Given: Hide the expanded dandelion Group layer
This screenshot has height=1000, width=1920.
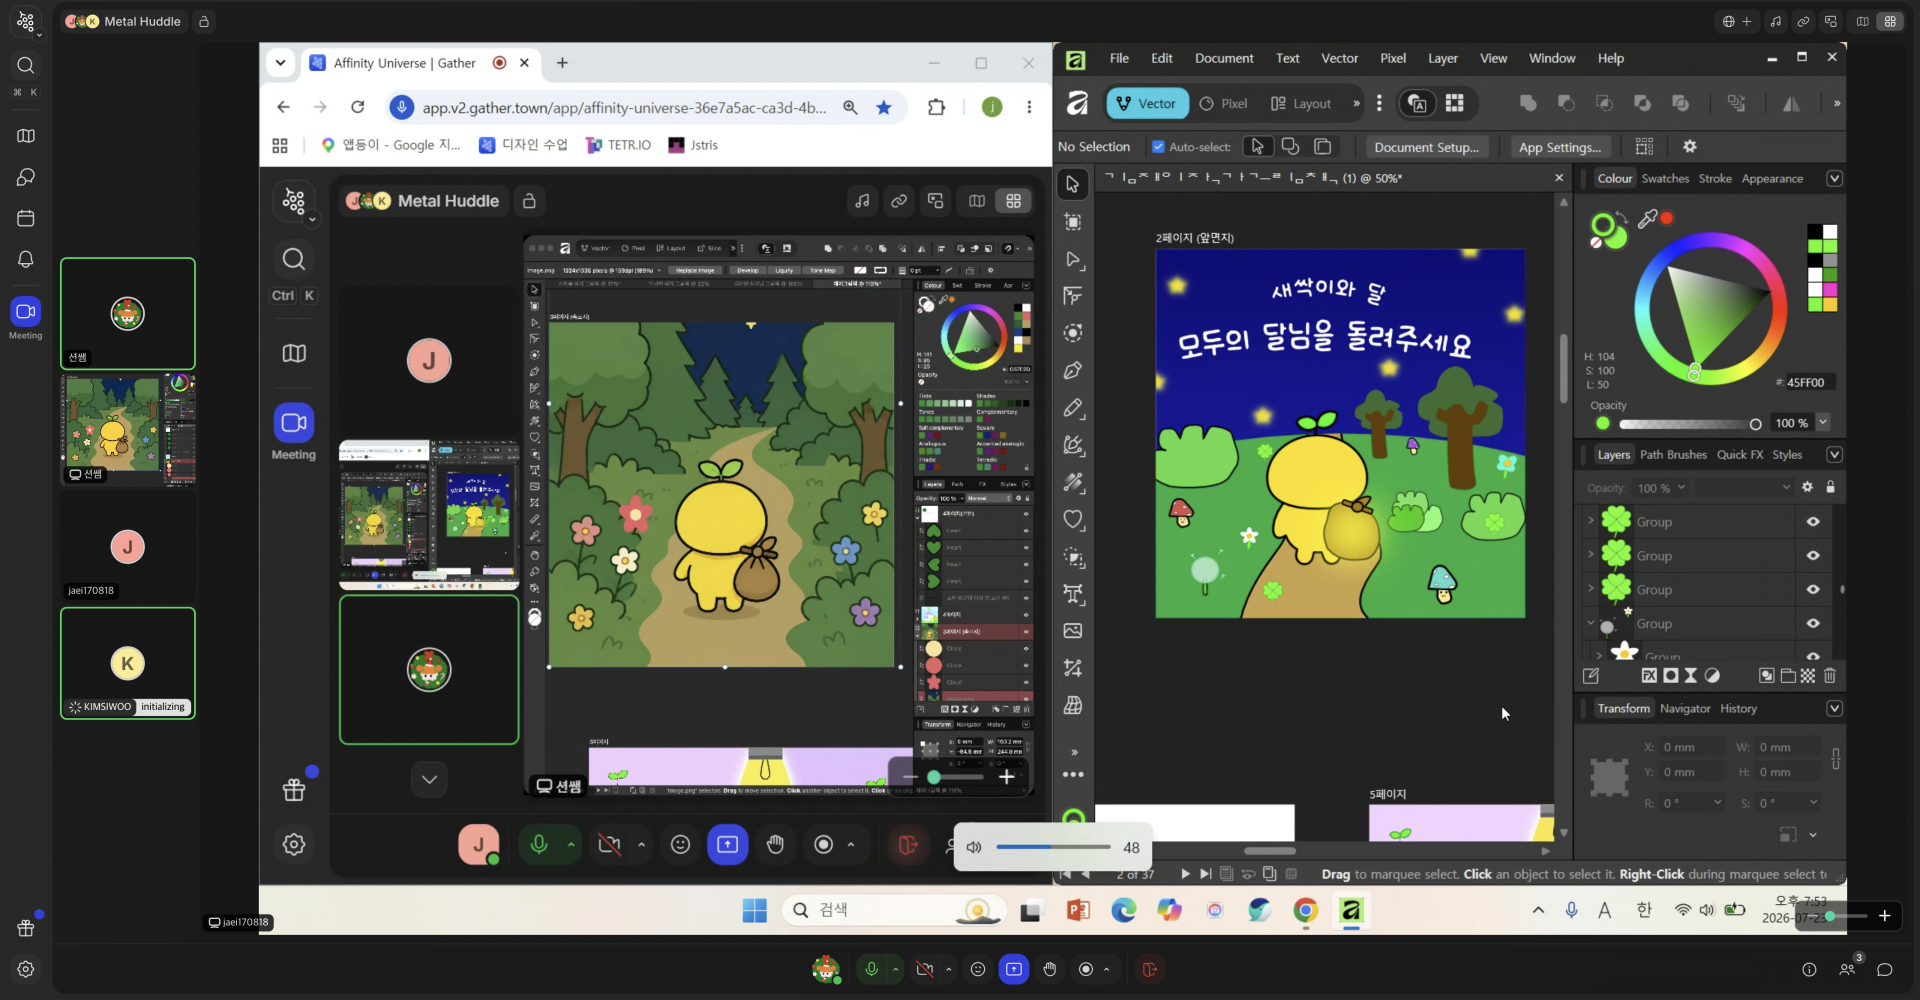Looking at the screenshot, I should tap(1813, 624).
